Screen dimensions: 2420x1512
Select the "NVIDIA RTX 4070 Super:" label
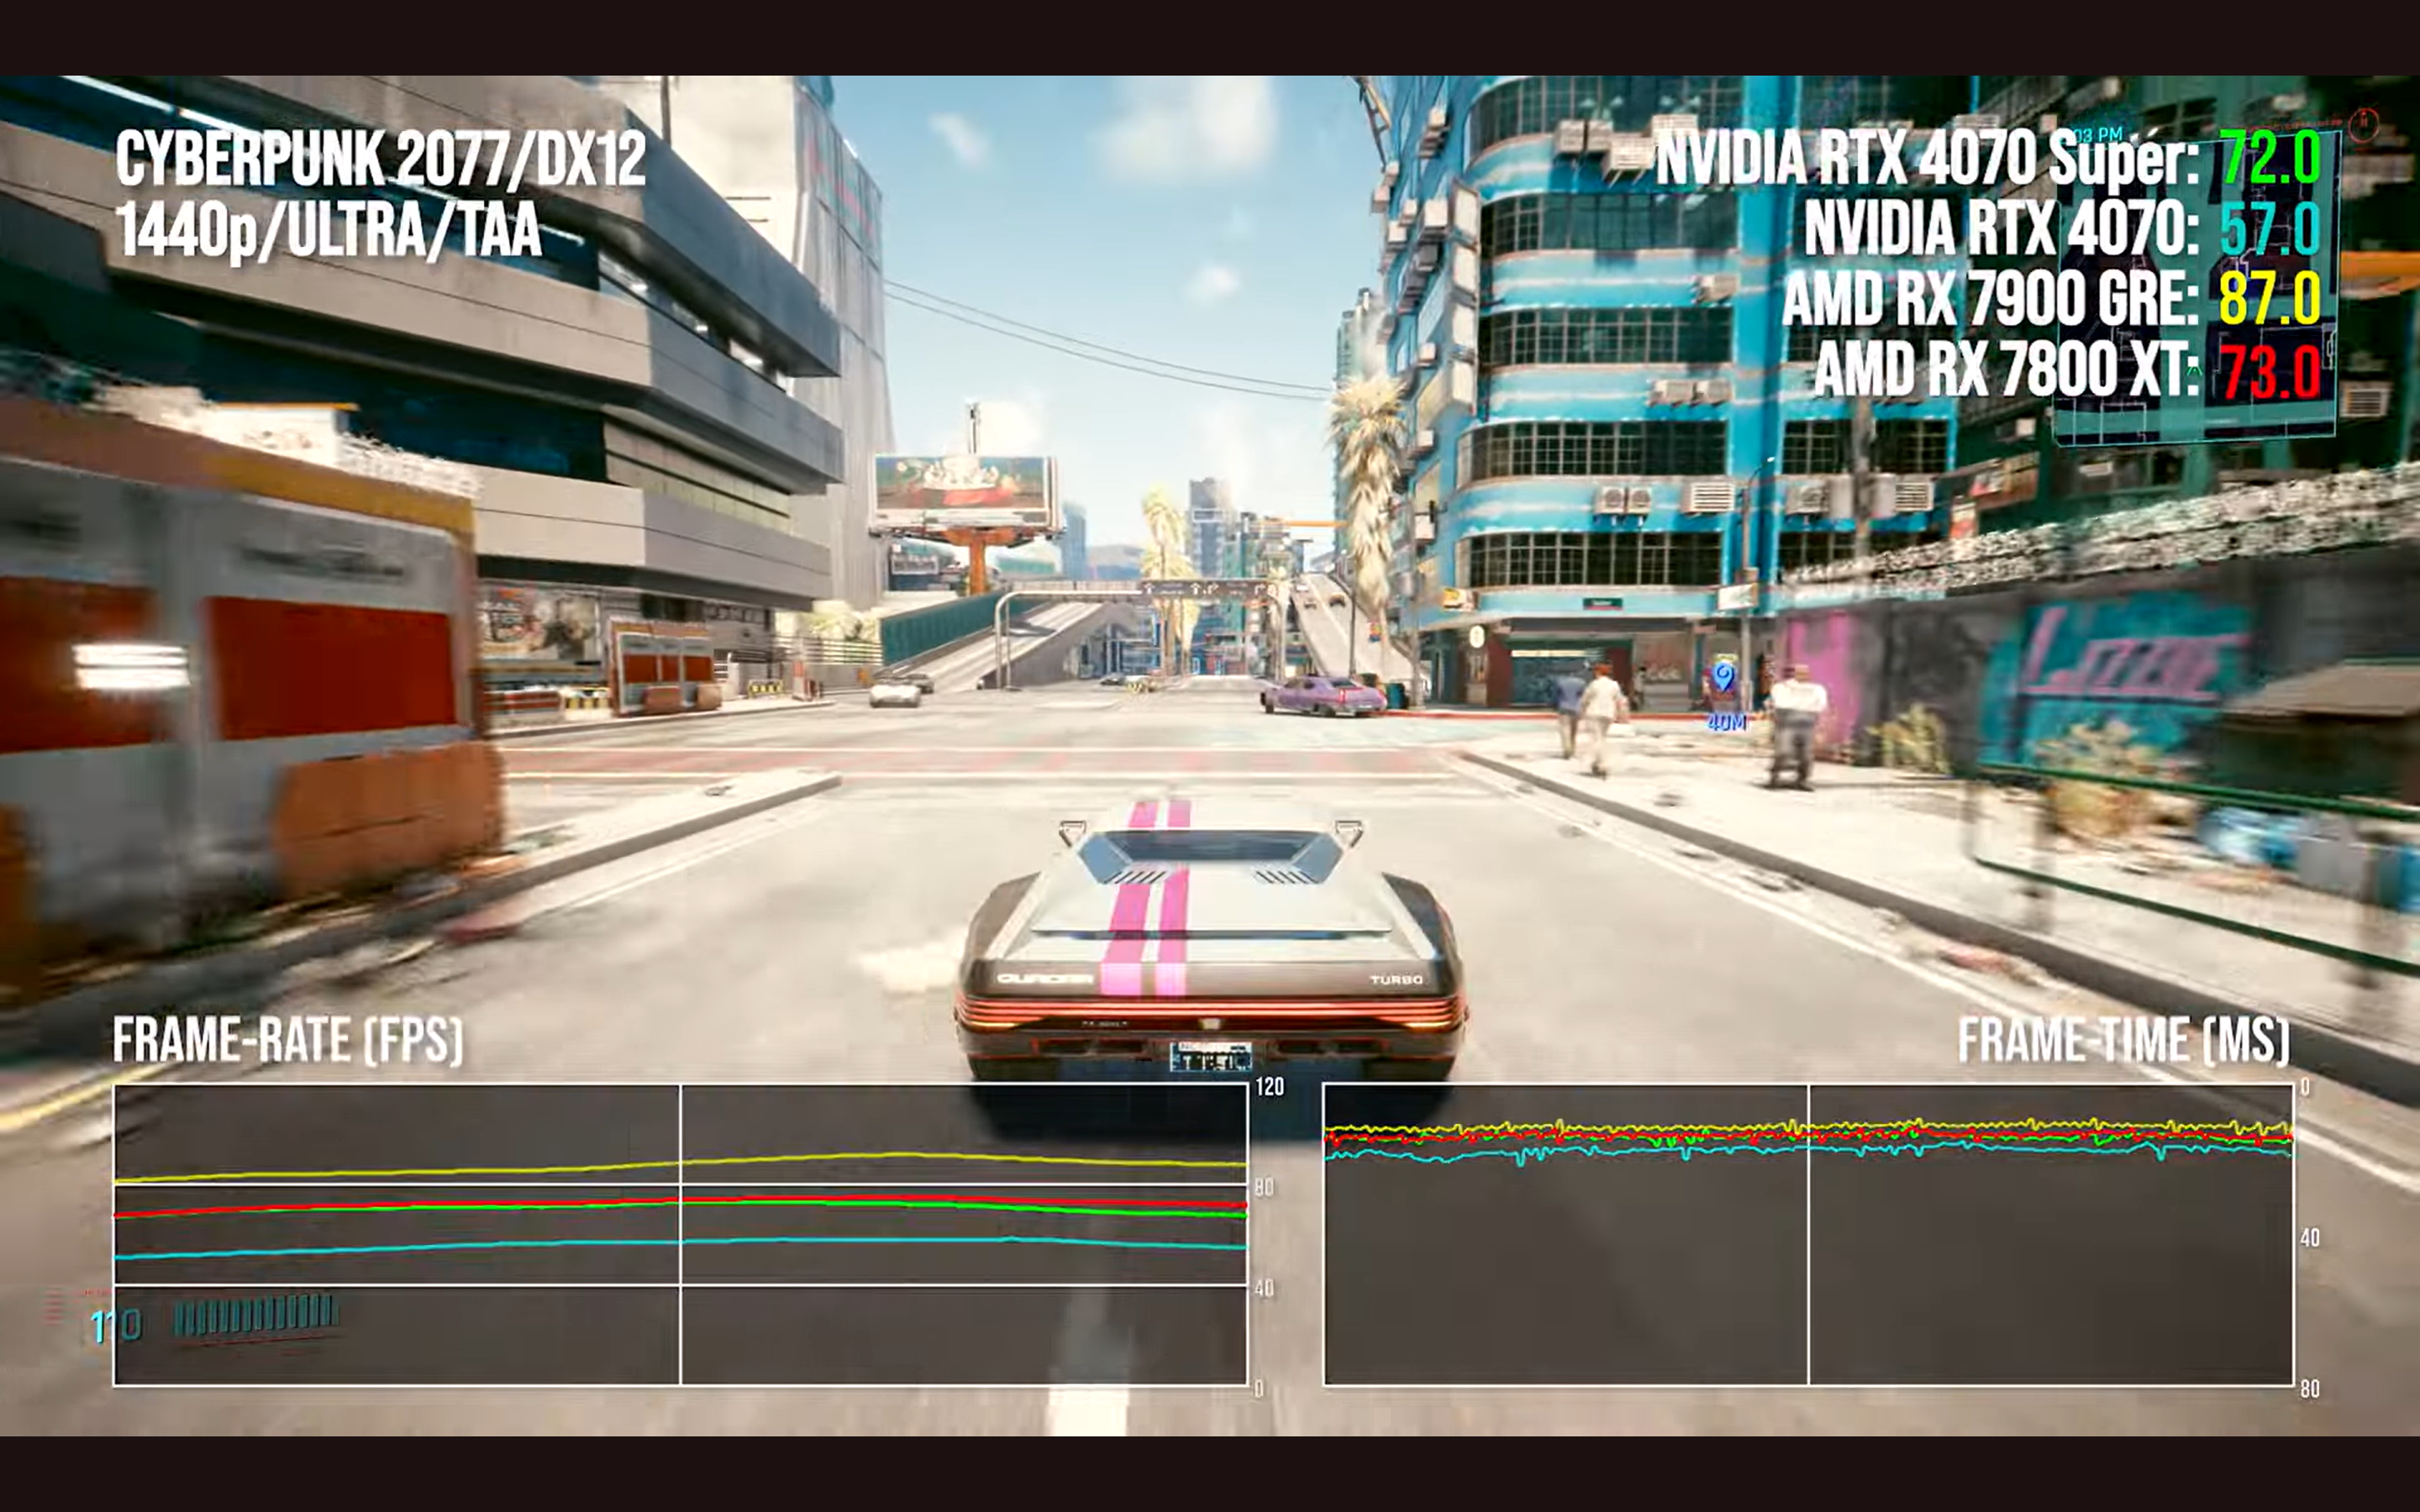coord(1927,158)
